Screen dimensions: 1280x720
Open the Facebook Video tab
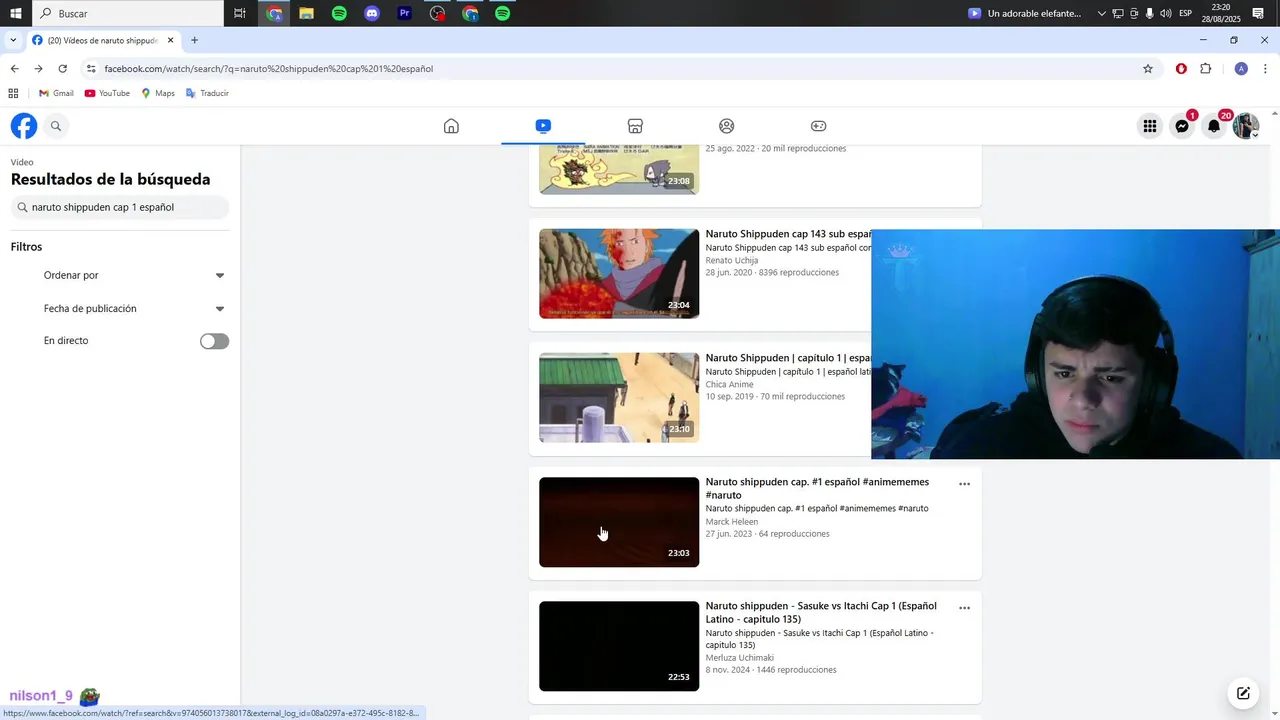click(543, 126)
